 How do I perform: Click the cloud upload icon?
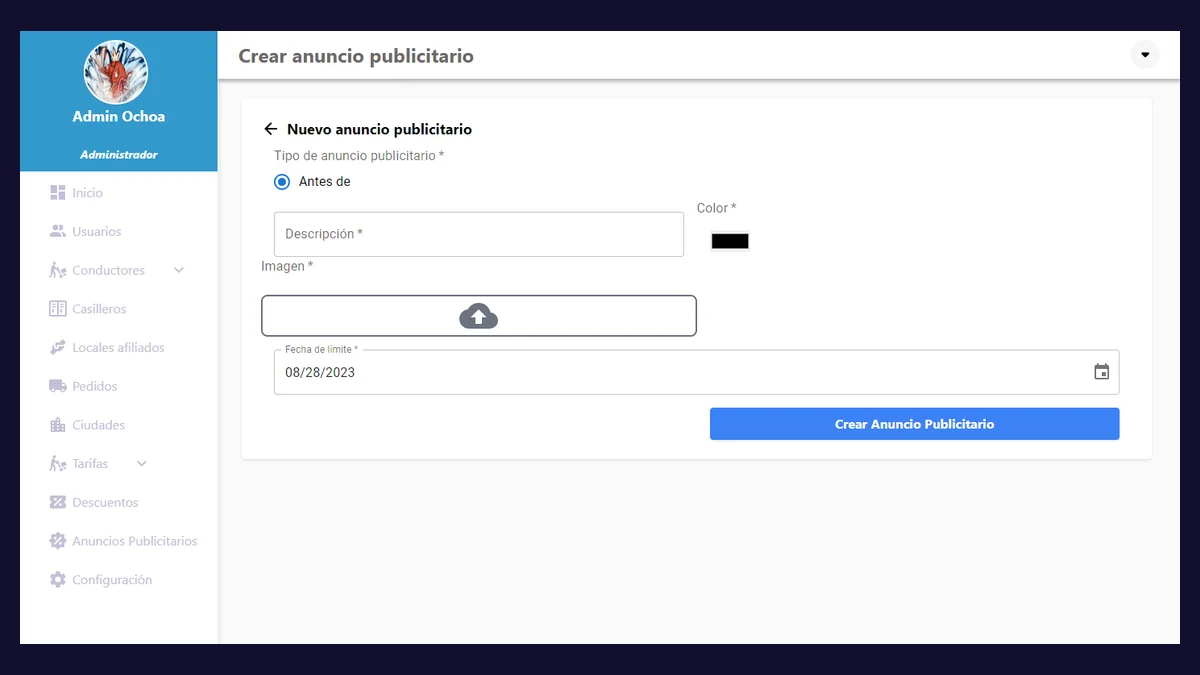click(479, 316)
